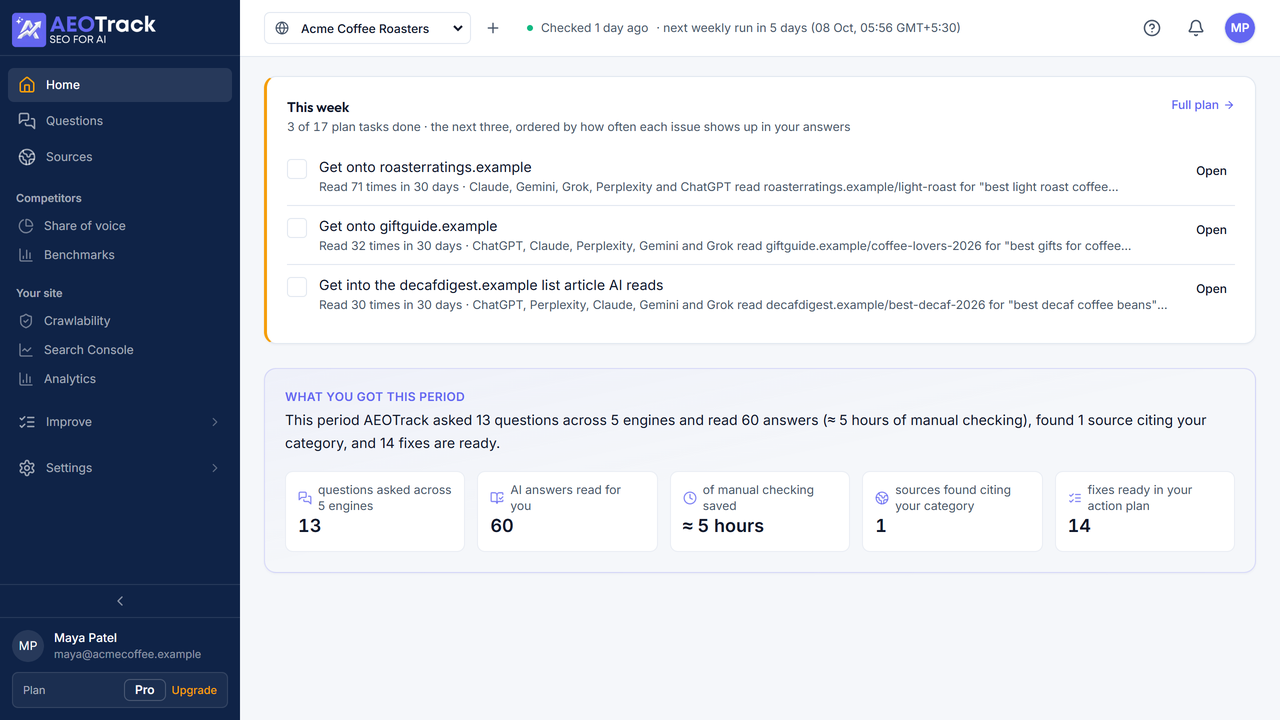Click the globe icon in site selector
1280x720 pixels.
tap(282, 28)
